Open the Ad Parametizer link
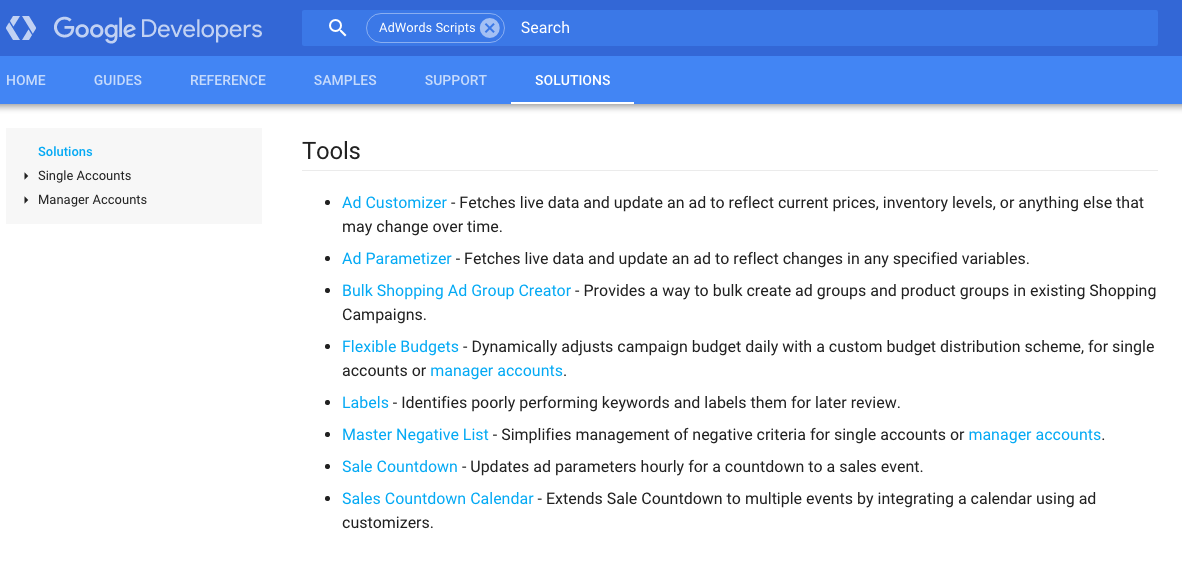Screen dimensions: 1182x570 point(397,259)
